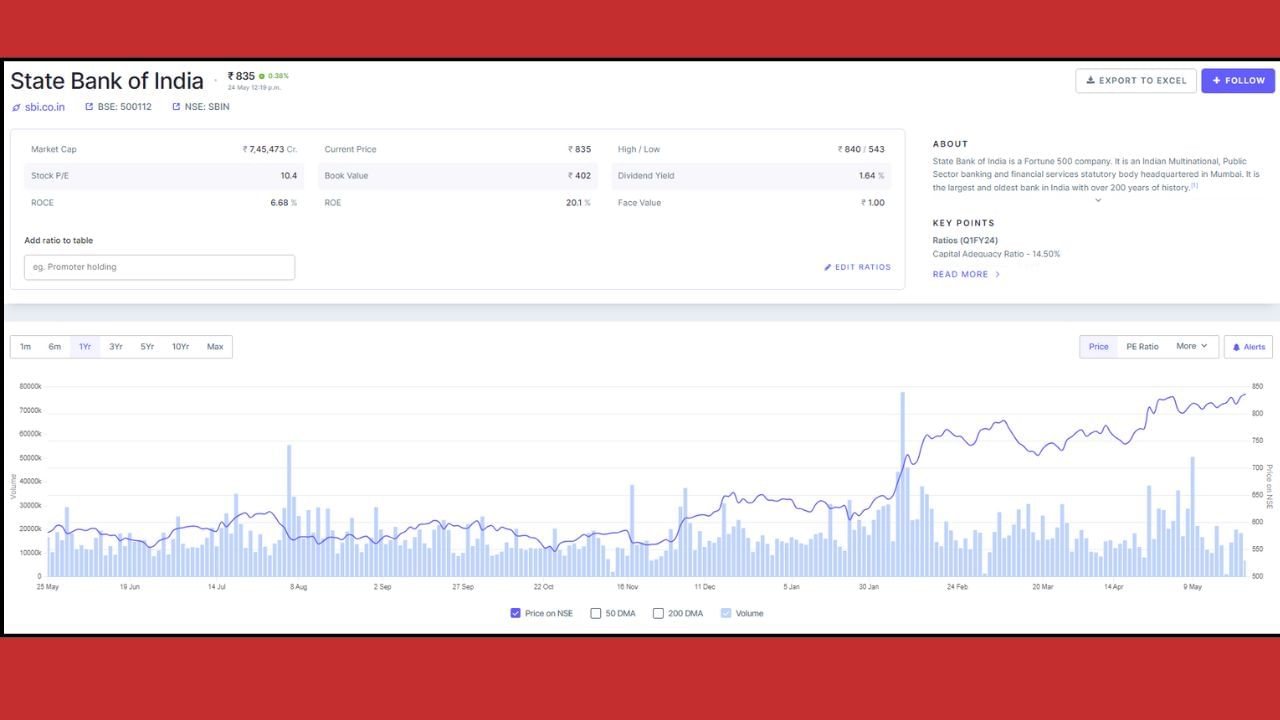Click the Alerts bell button
This screenshot has width=1280, height=720.
click(1248, 347)
